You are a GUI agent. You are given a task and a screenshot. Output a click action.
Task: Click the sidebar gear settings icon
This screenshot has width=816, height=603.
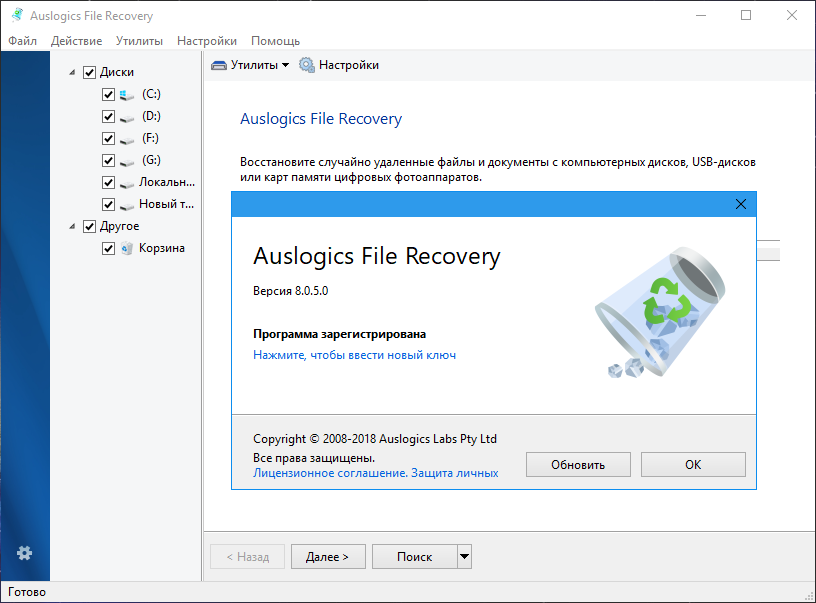[24, 553]
